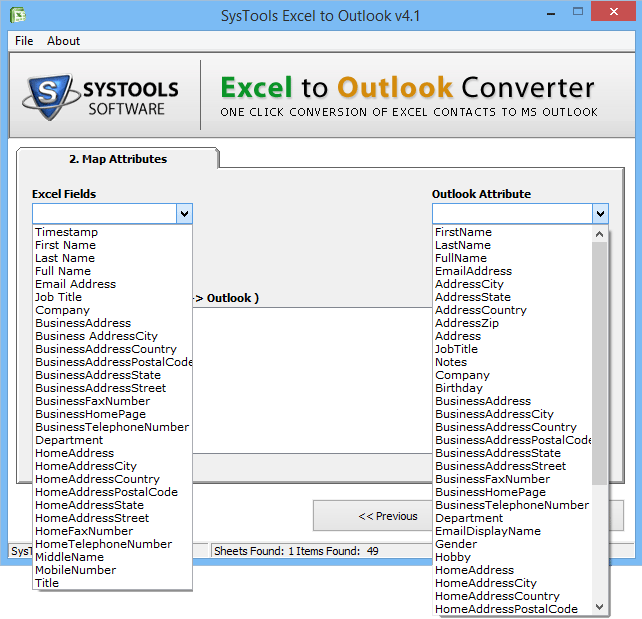The image size is (642, 619).
Task: Select Notes in Outlook Attribute list
Action: coord(513,362)
